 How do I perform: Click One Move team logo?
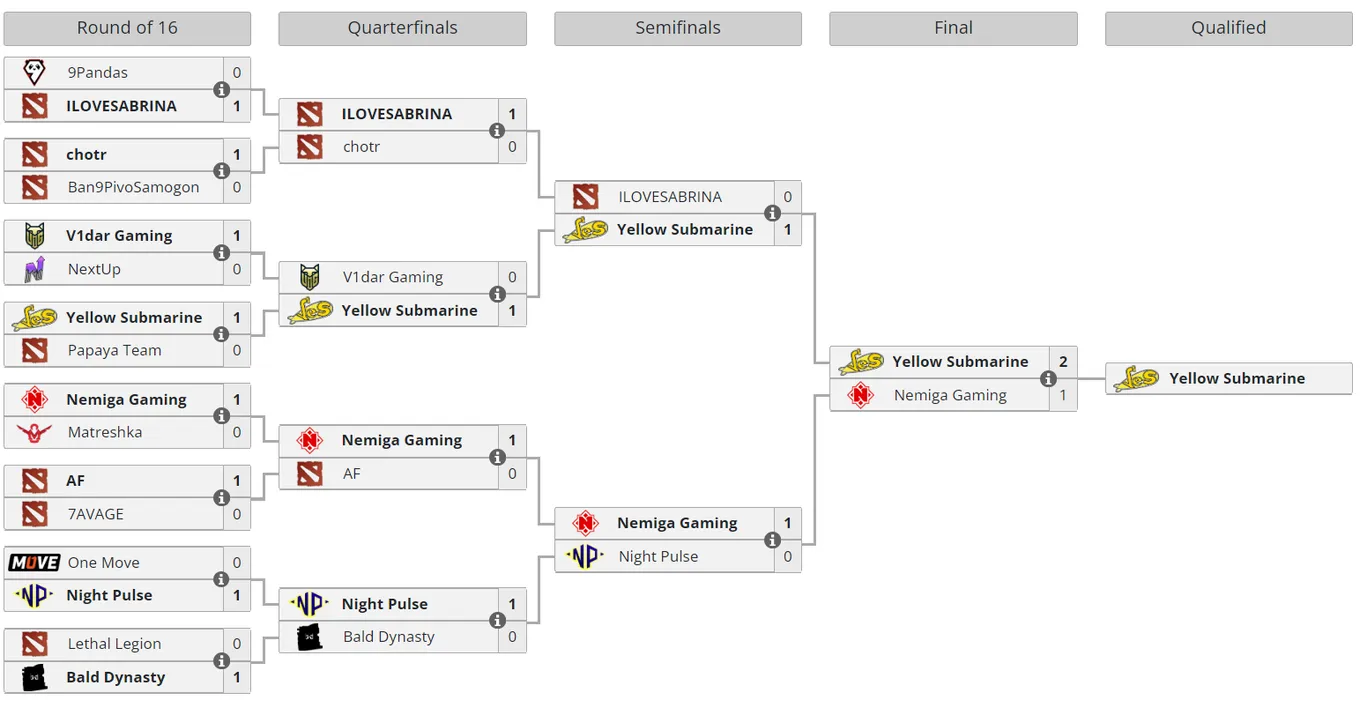[35, 562]
